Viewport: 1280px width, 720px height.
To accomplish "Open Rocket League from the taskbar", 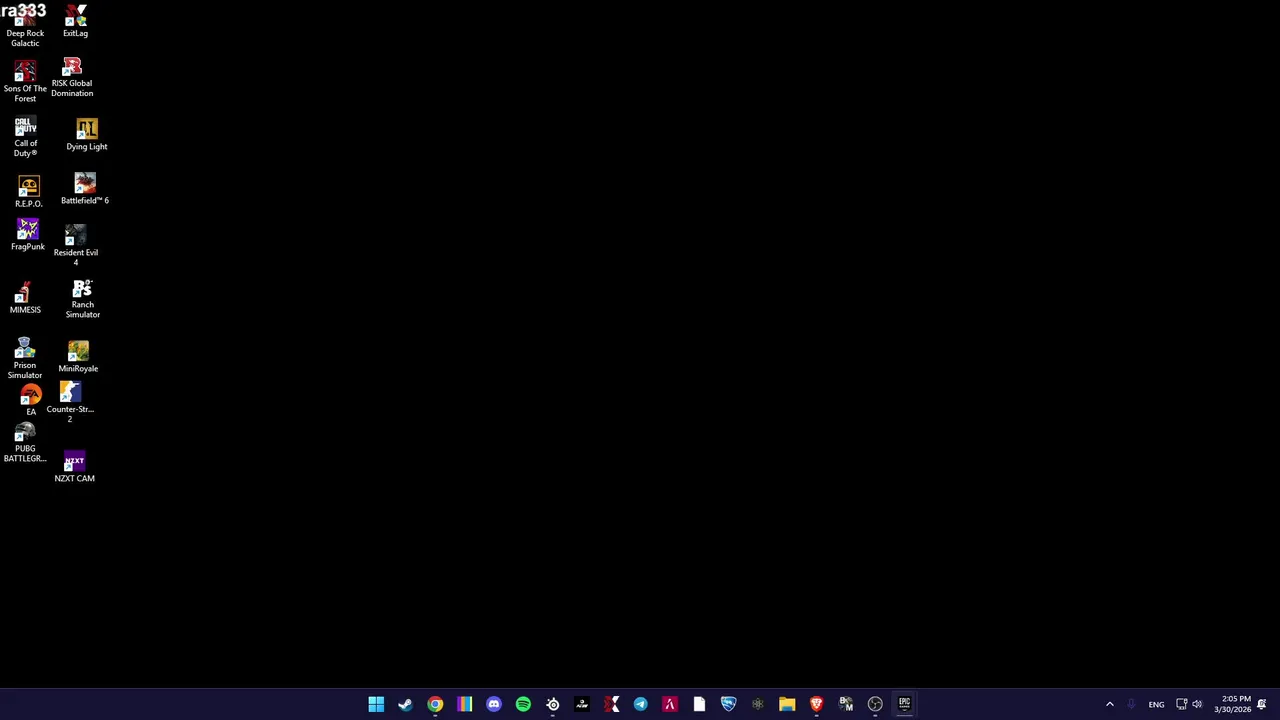I will (728, 704).
